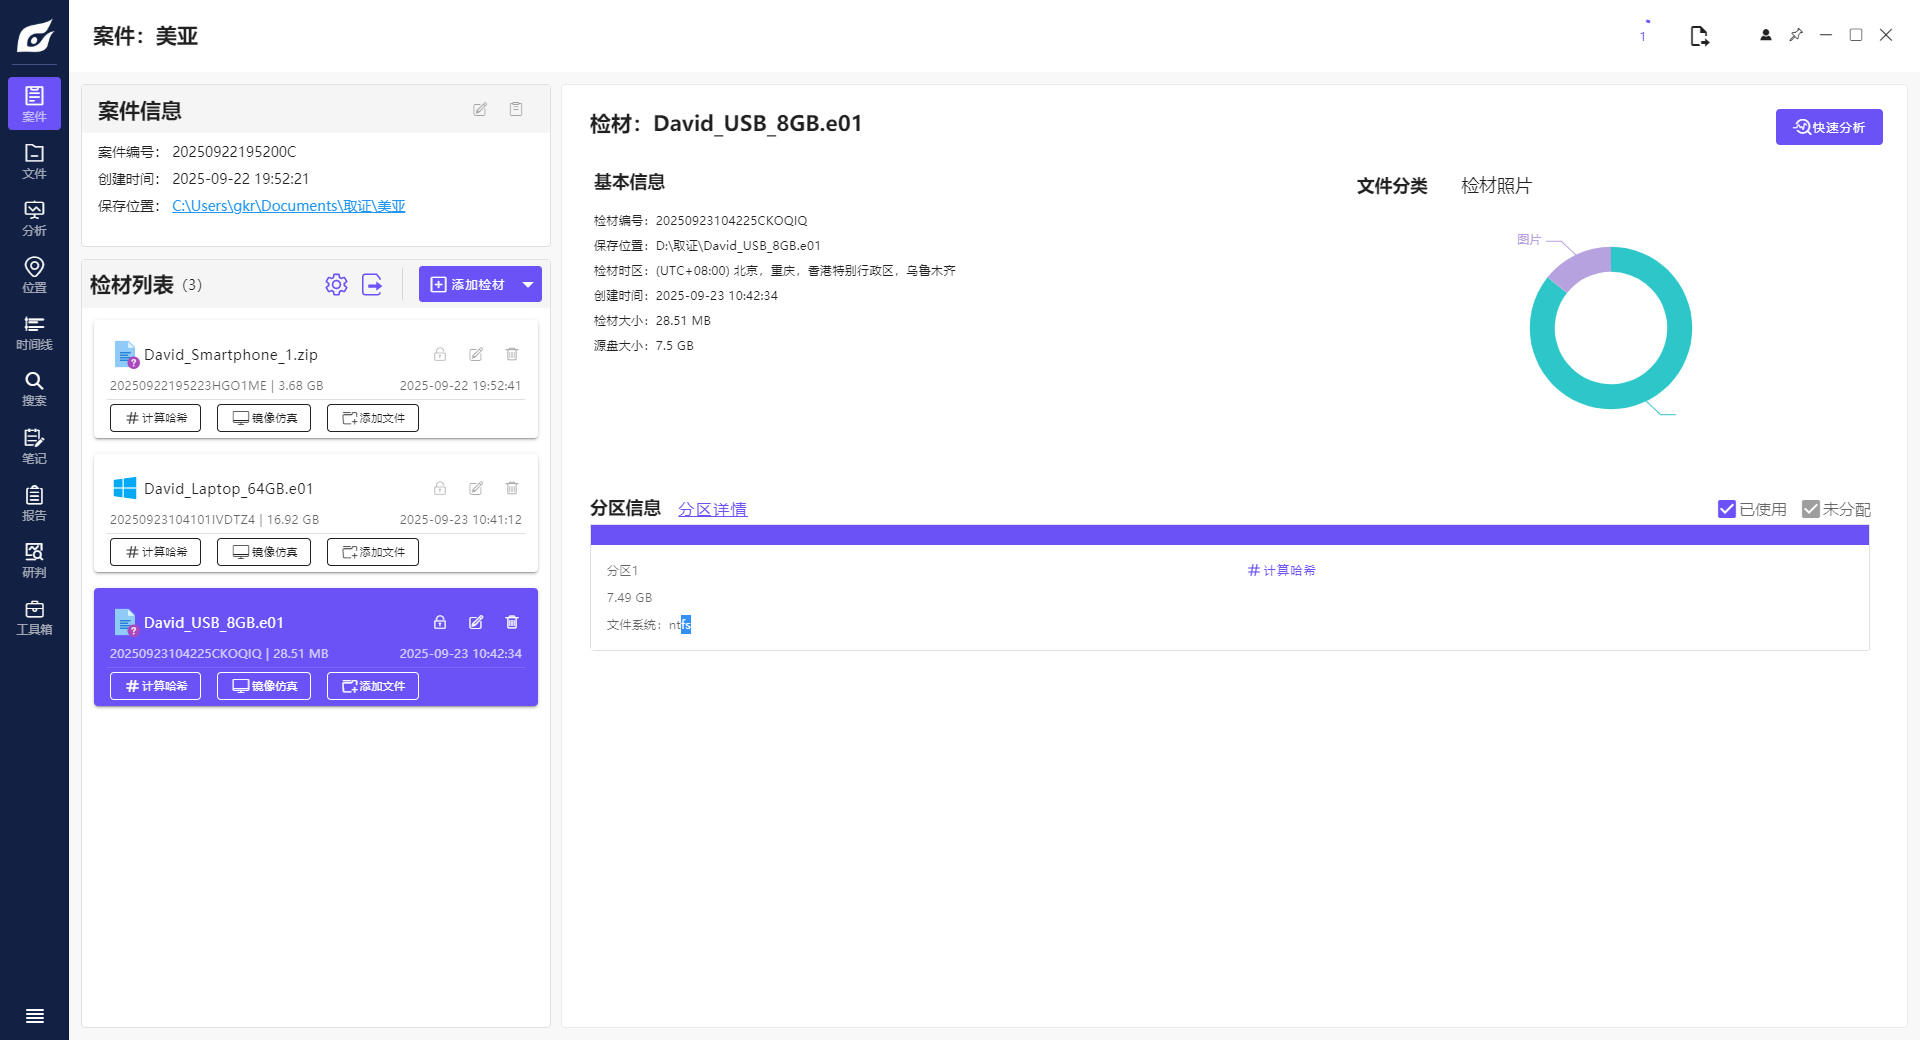Switch to the 检材照片 tab
Viewport: 1920px width, 1040px height.
tap(1495, 186)
